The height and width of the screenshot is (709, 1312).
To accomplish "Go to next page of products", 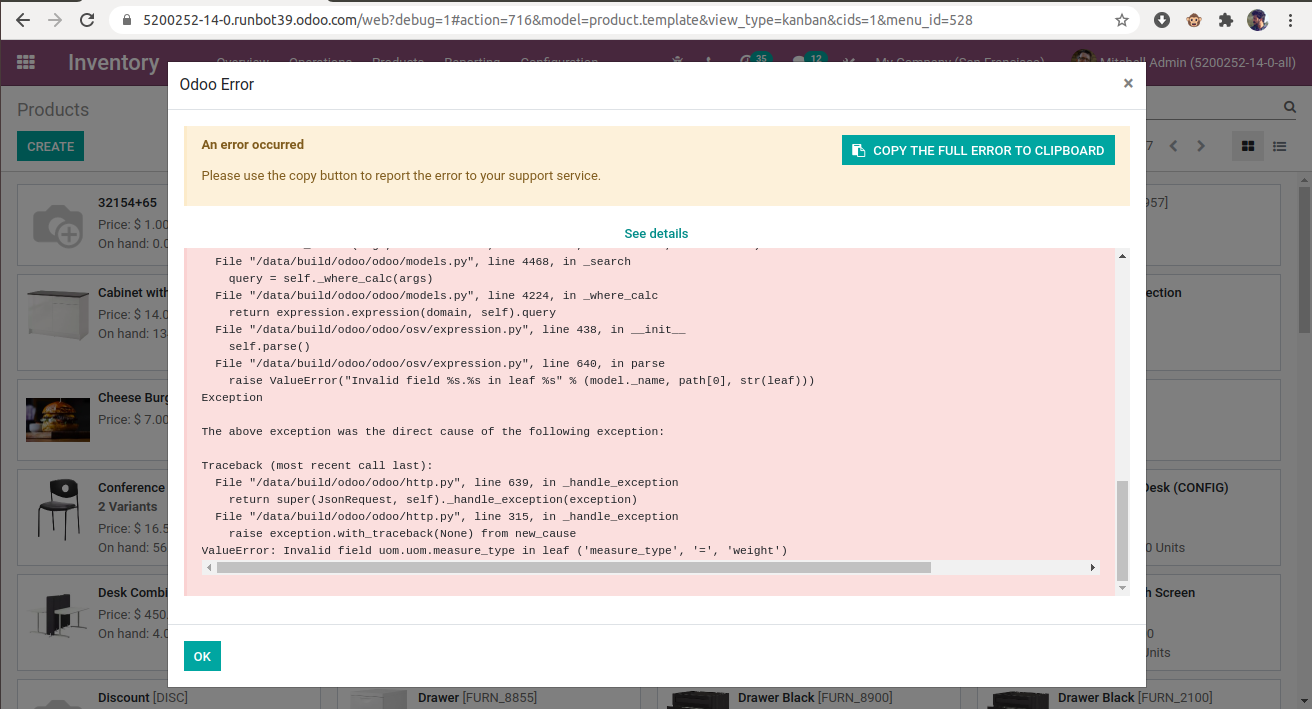I will coord(1201,146).
